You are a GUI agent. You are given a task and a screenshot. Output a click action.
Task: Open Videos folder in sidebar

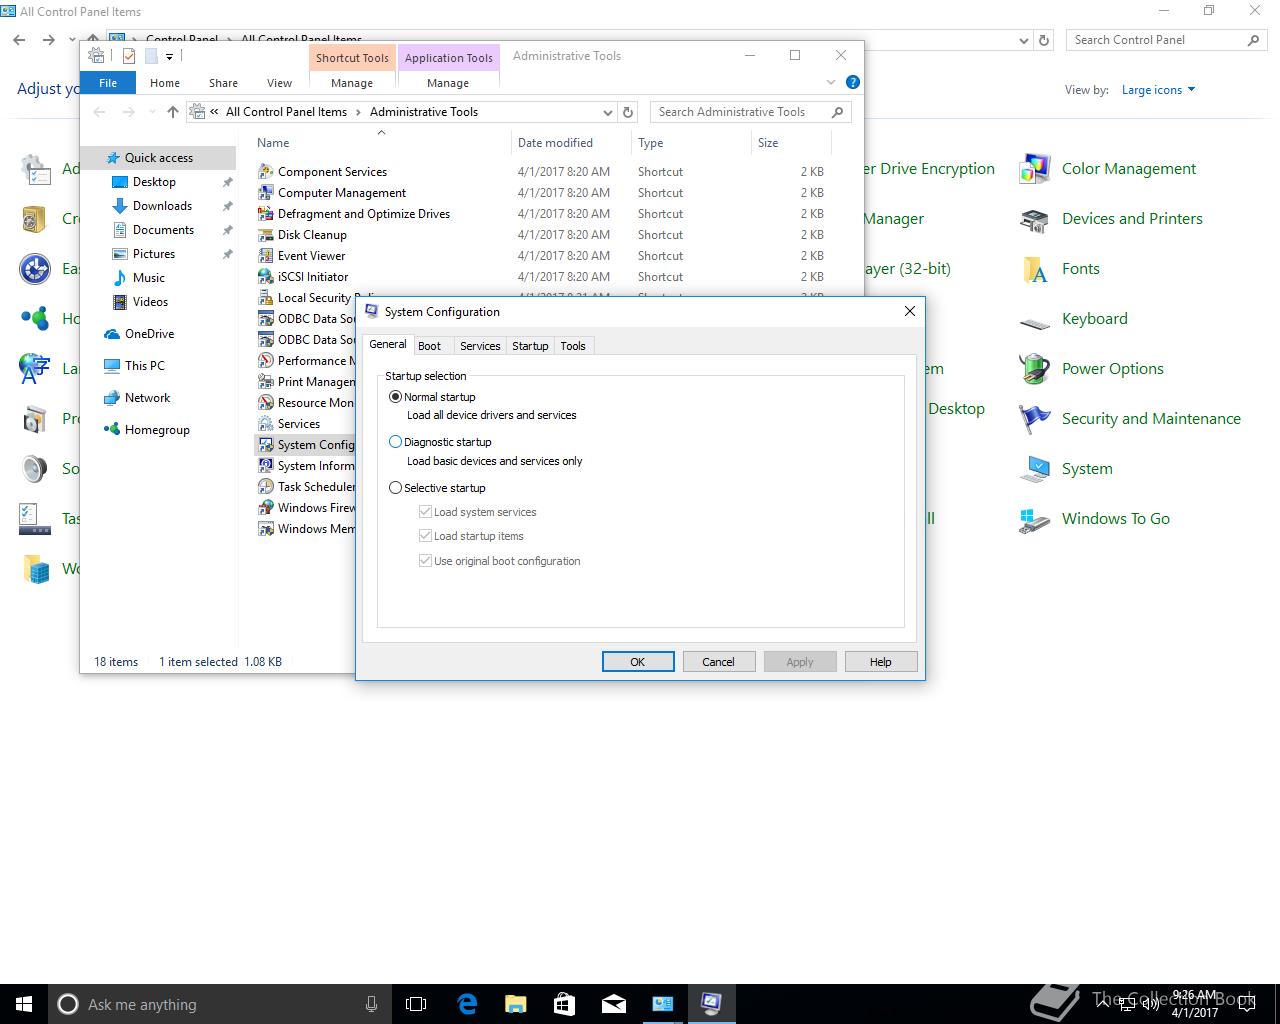click(x=150, y=302)
